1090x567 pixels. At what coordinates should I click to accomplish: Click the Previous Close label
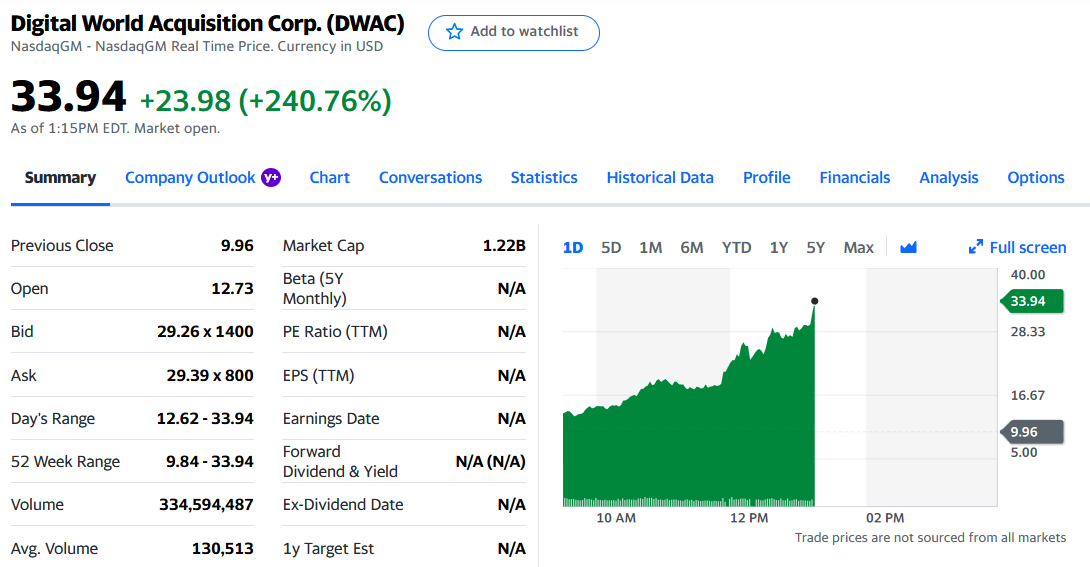click(x=62, y=245)
